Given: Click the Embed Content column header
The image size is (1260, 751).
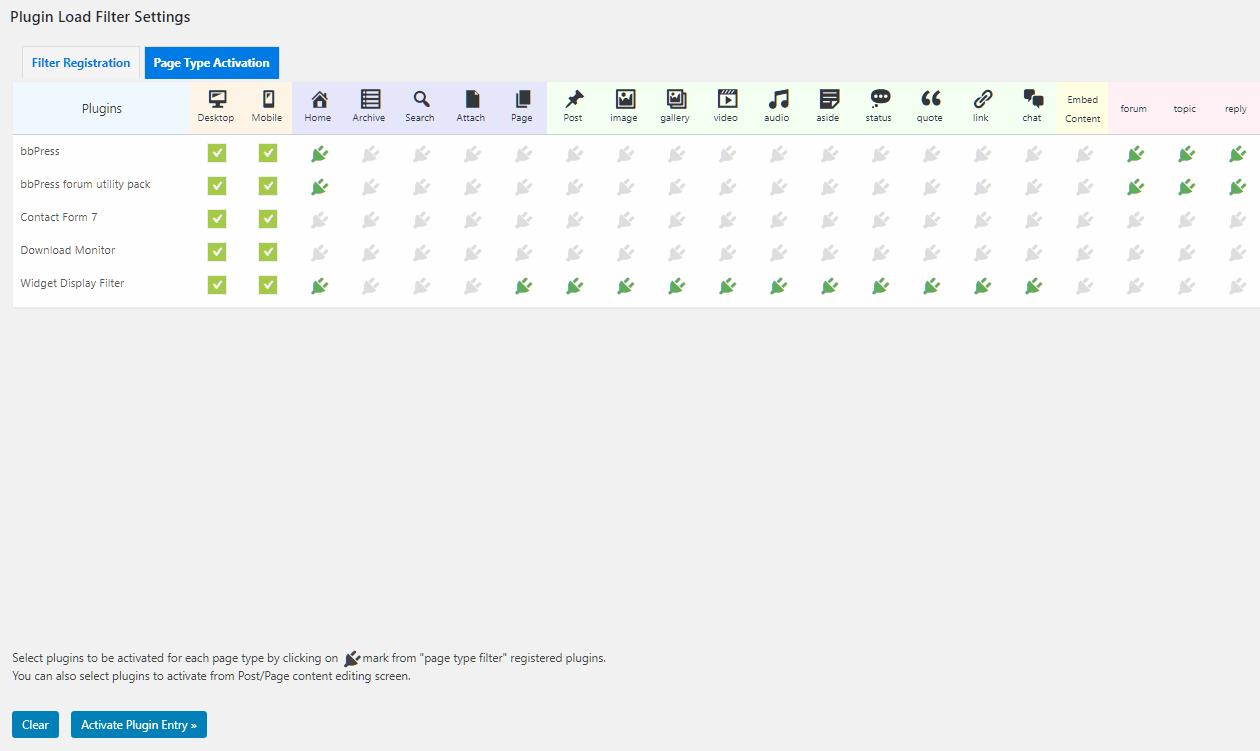Looking at the screenshot, I should [x=1082, y=107].
